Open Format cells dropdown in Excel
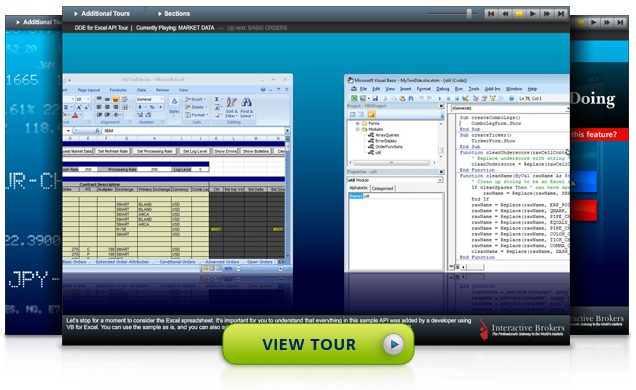Image resolution: width=636 pixels, height=390 pixels. point(197,115)
